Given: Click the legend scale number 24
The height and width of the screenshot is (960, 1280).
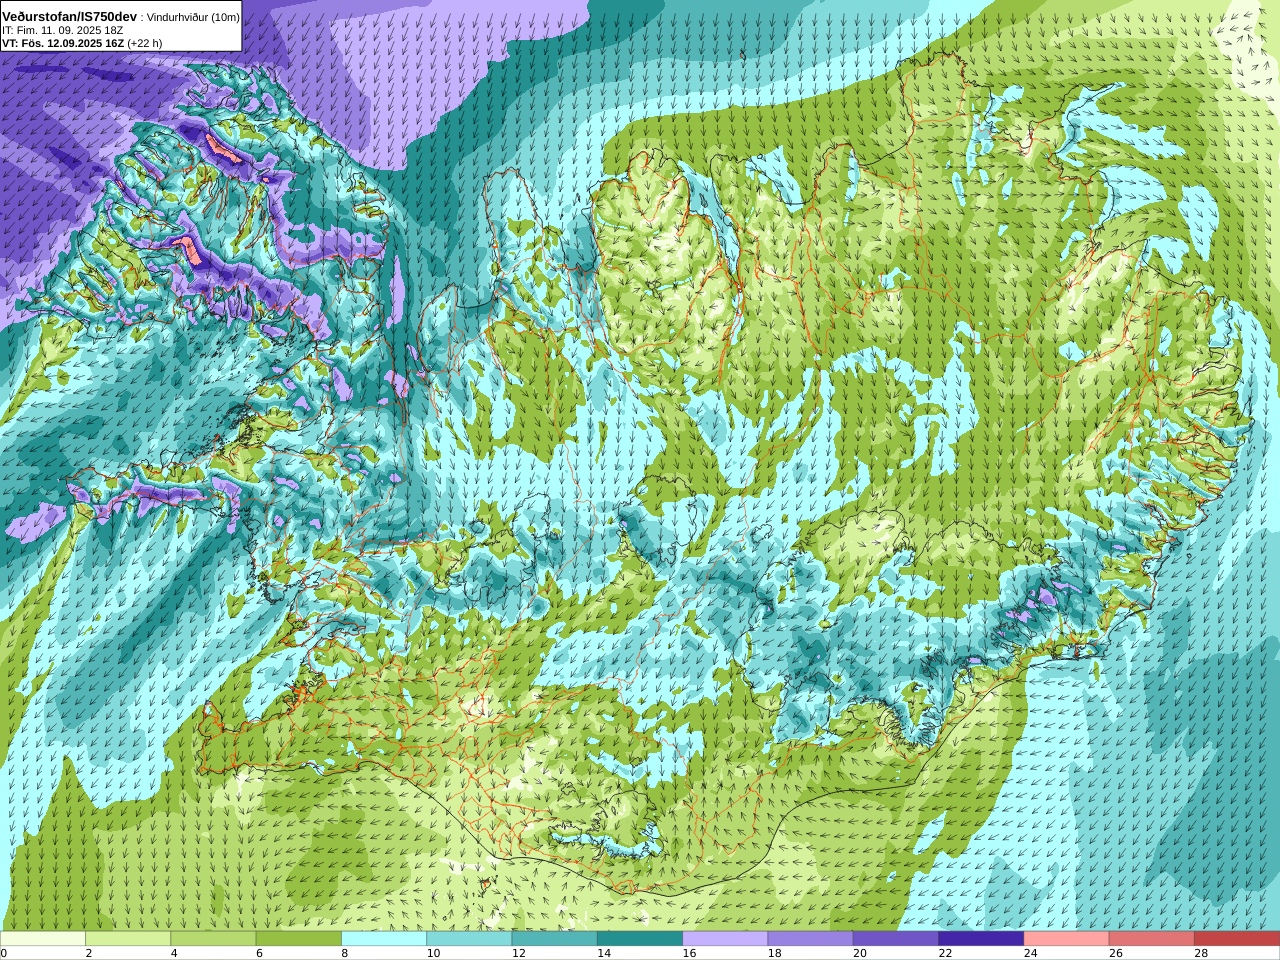Looking at the screenshot, I should point(1030,953).
